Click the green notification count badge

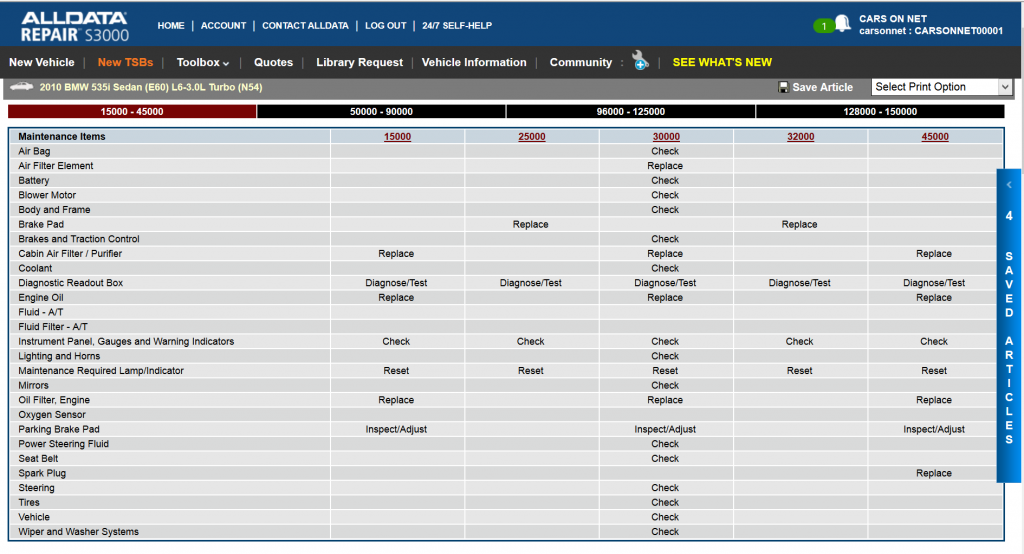[824, 26]
